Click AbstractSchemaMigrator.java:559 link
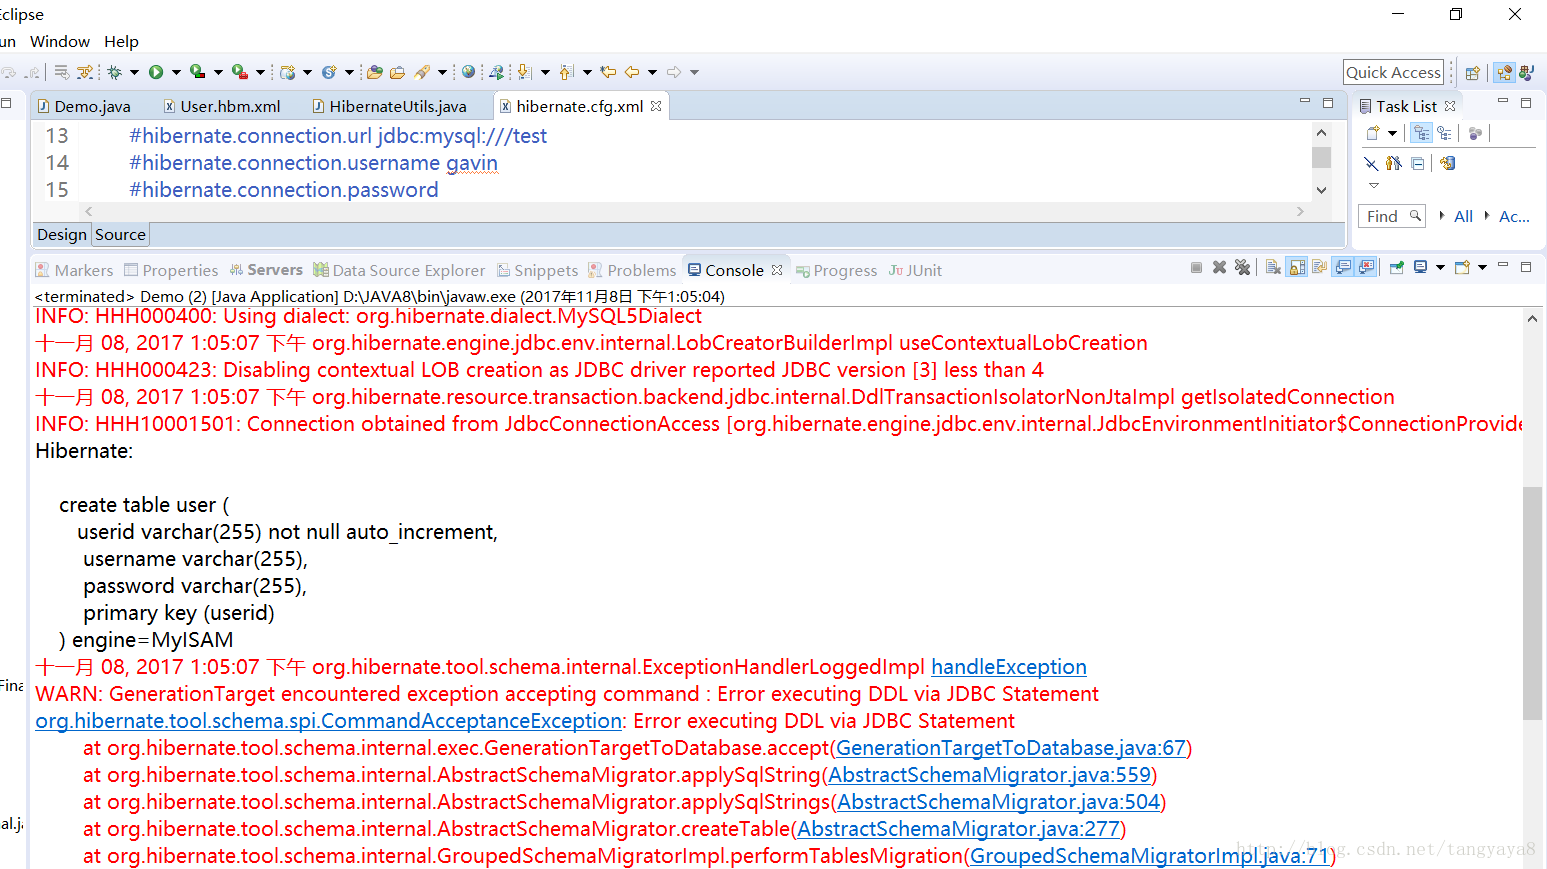The width and height of the screenshot is (1547, 869). tap(989, 775)
